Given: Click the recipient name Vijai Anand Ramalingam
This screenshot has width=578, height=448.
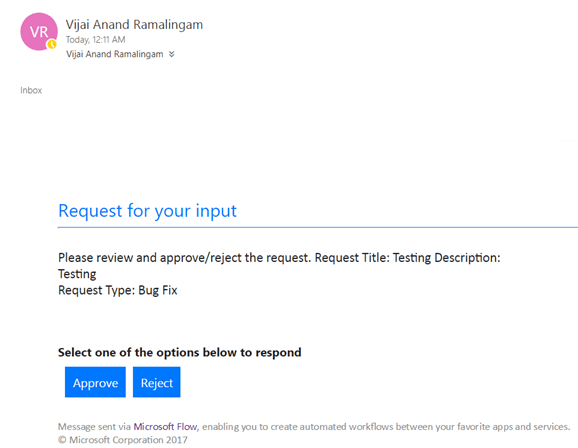Looking at the screenshot, I should [115, 54].
